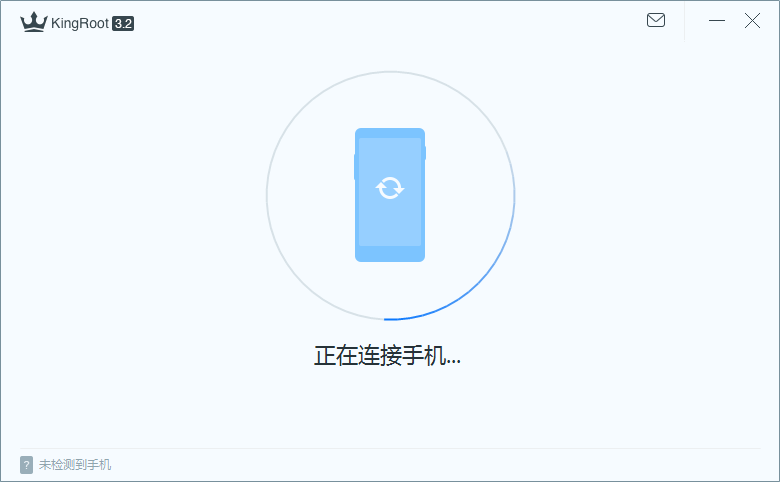Click the horizontal divider above status bar

(390, 448)
